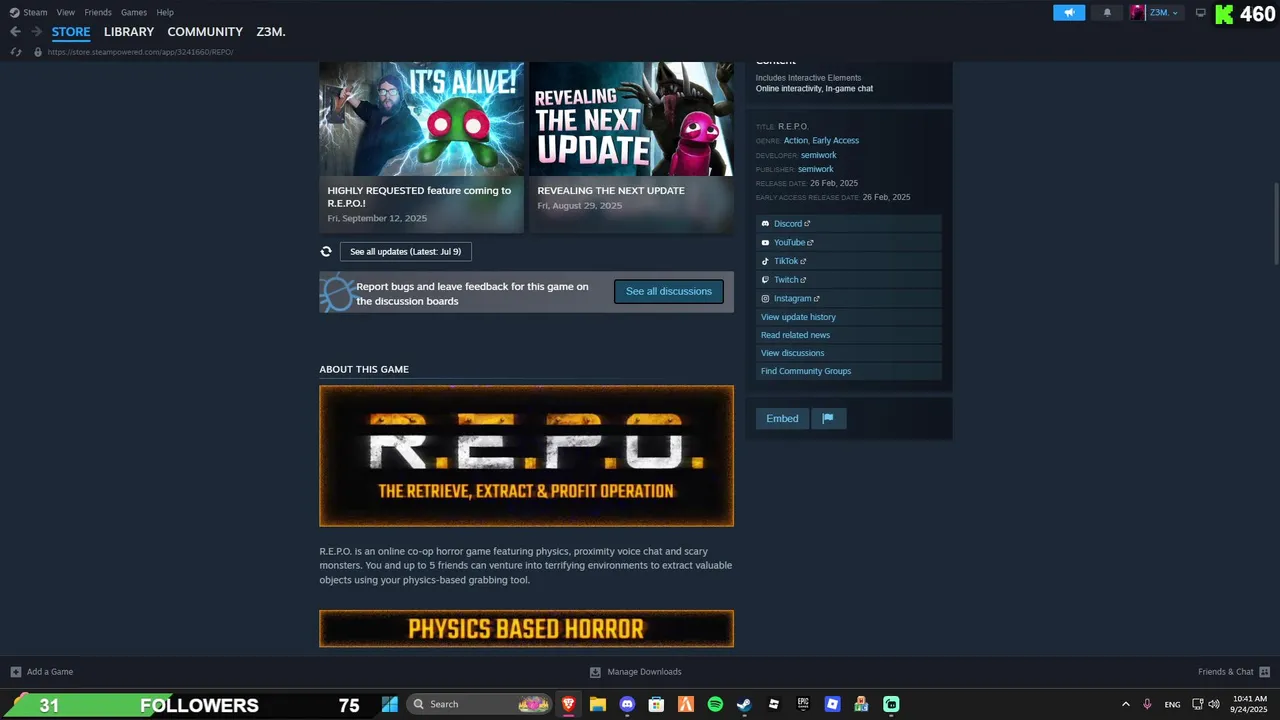Switch to the STORE tab
Image resolution: width=1280 pixels, height=720 pixels.
[x=71, y=32]
